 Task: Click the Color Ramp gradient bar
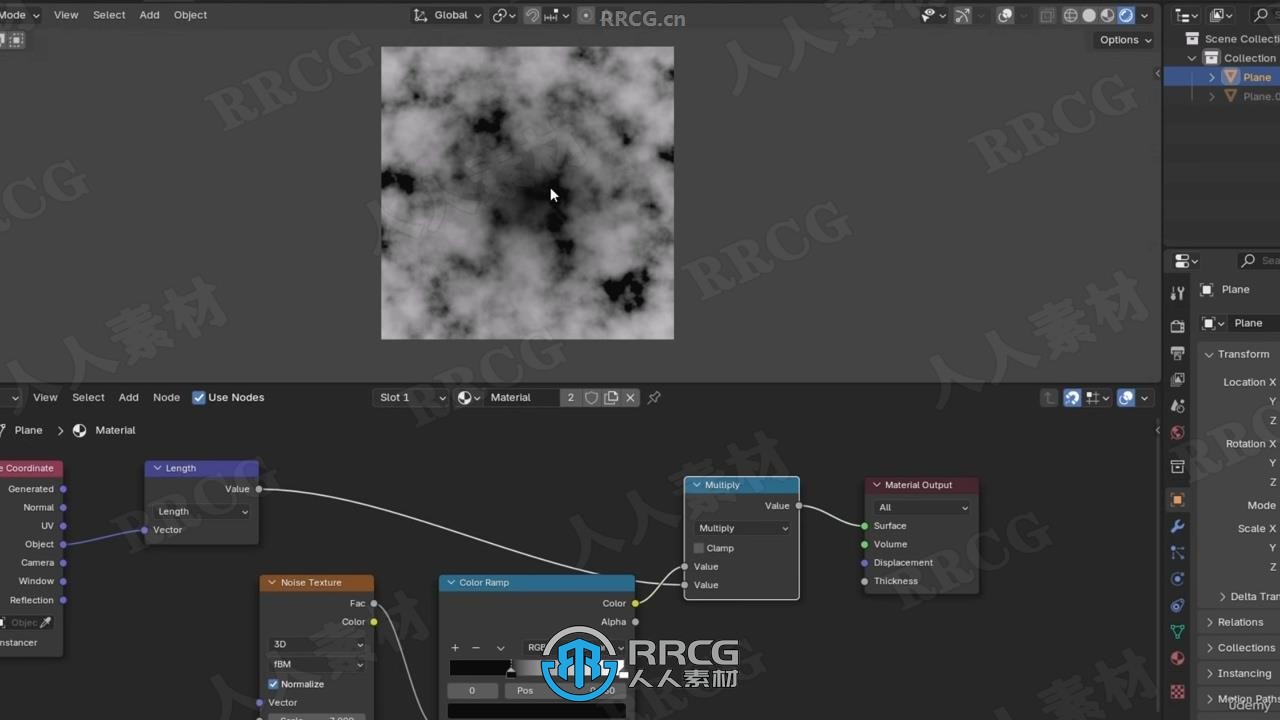point(537,668)
